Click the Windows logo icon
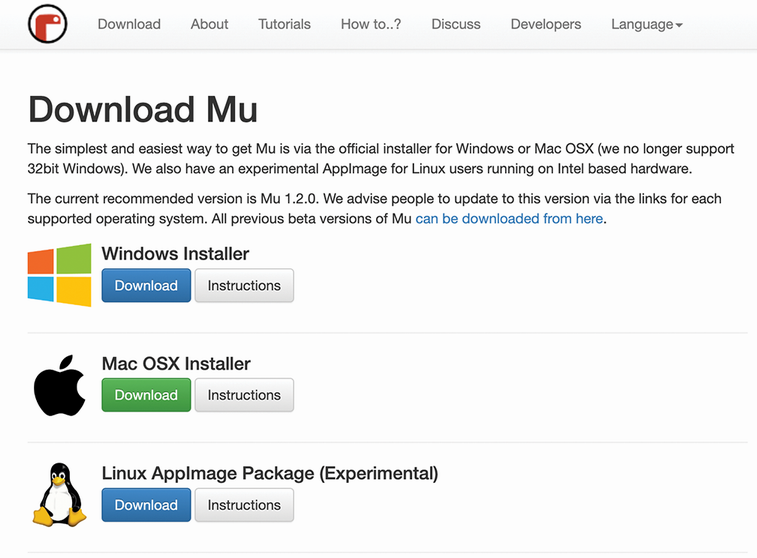Image resolution: width=757 pixels, height=558 pixels. (59, 275)
